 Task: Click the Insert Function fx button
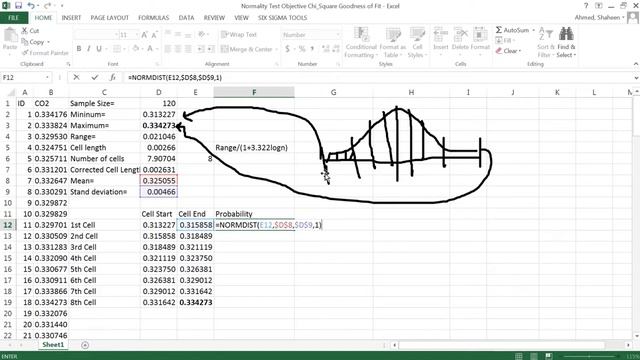[x=113, y=77]
